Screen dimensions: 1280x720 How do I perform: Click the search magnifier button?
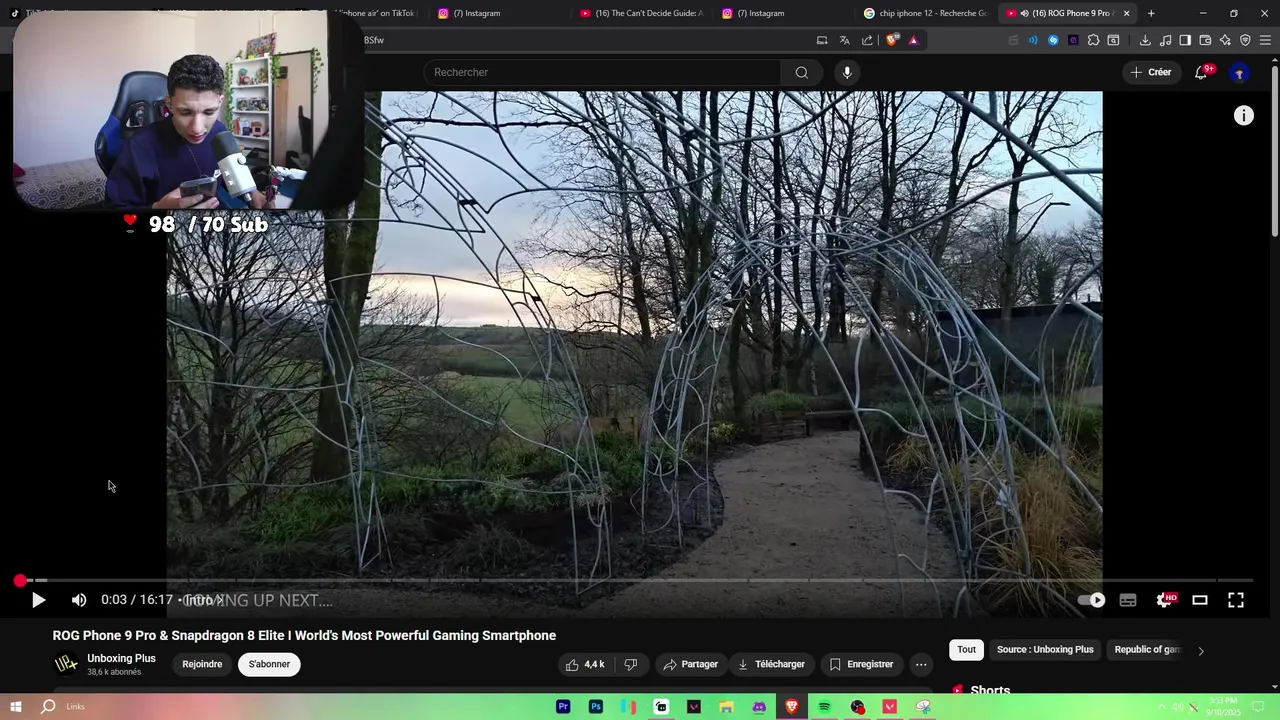[x=802, y=72]
